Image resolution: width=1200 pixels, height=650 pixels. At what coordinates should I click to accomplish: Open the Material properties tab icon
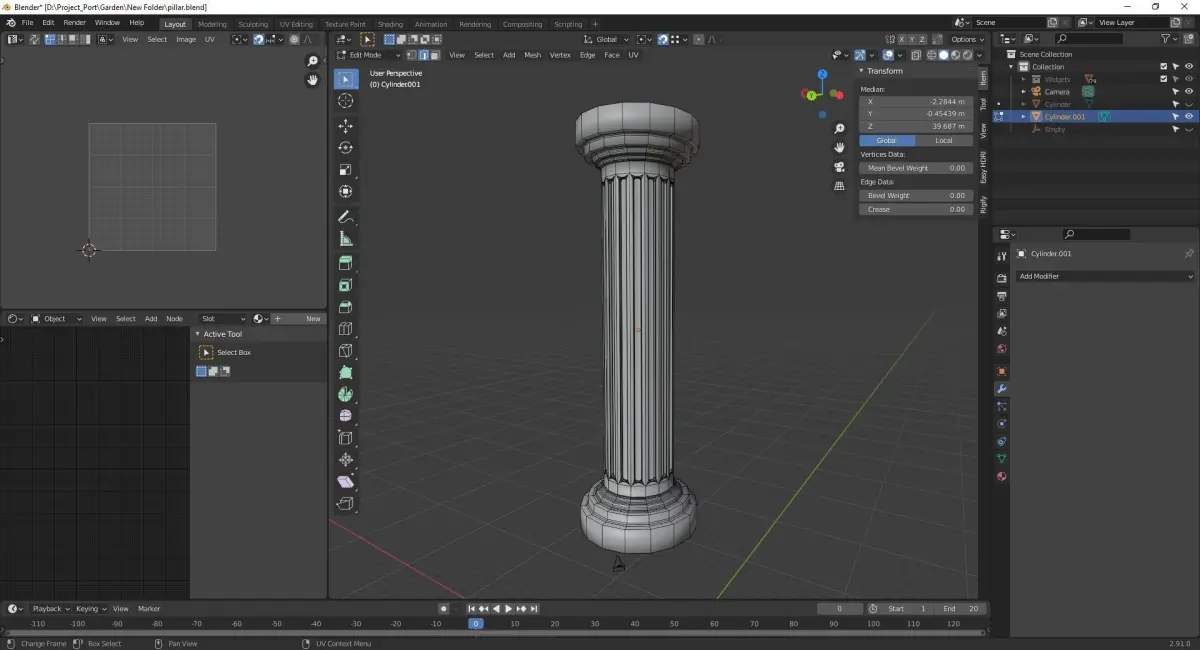pos(1001,476)
